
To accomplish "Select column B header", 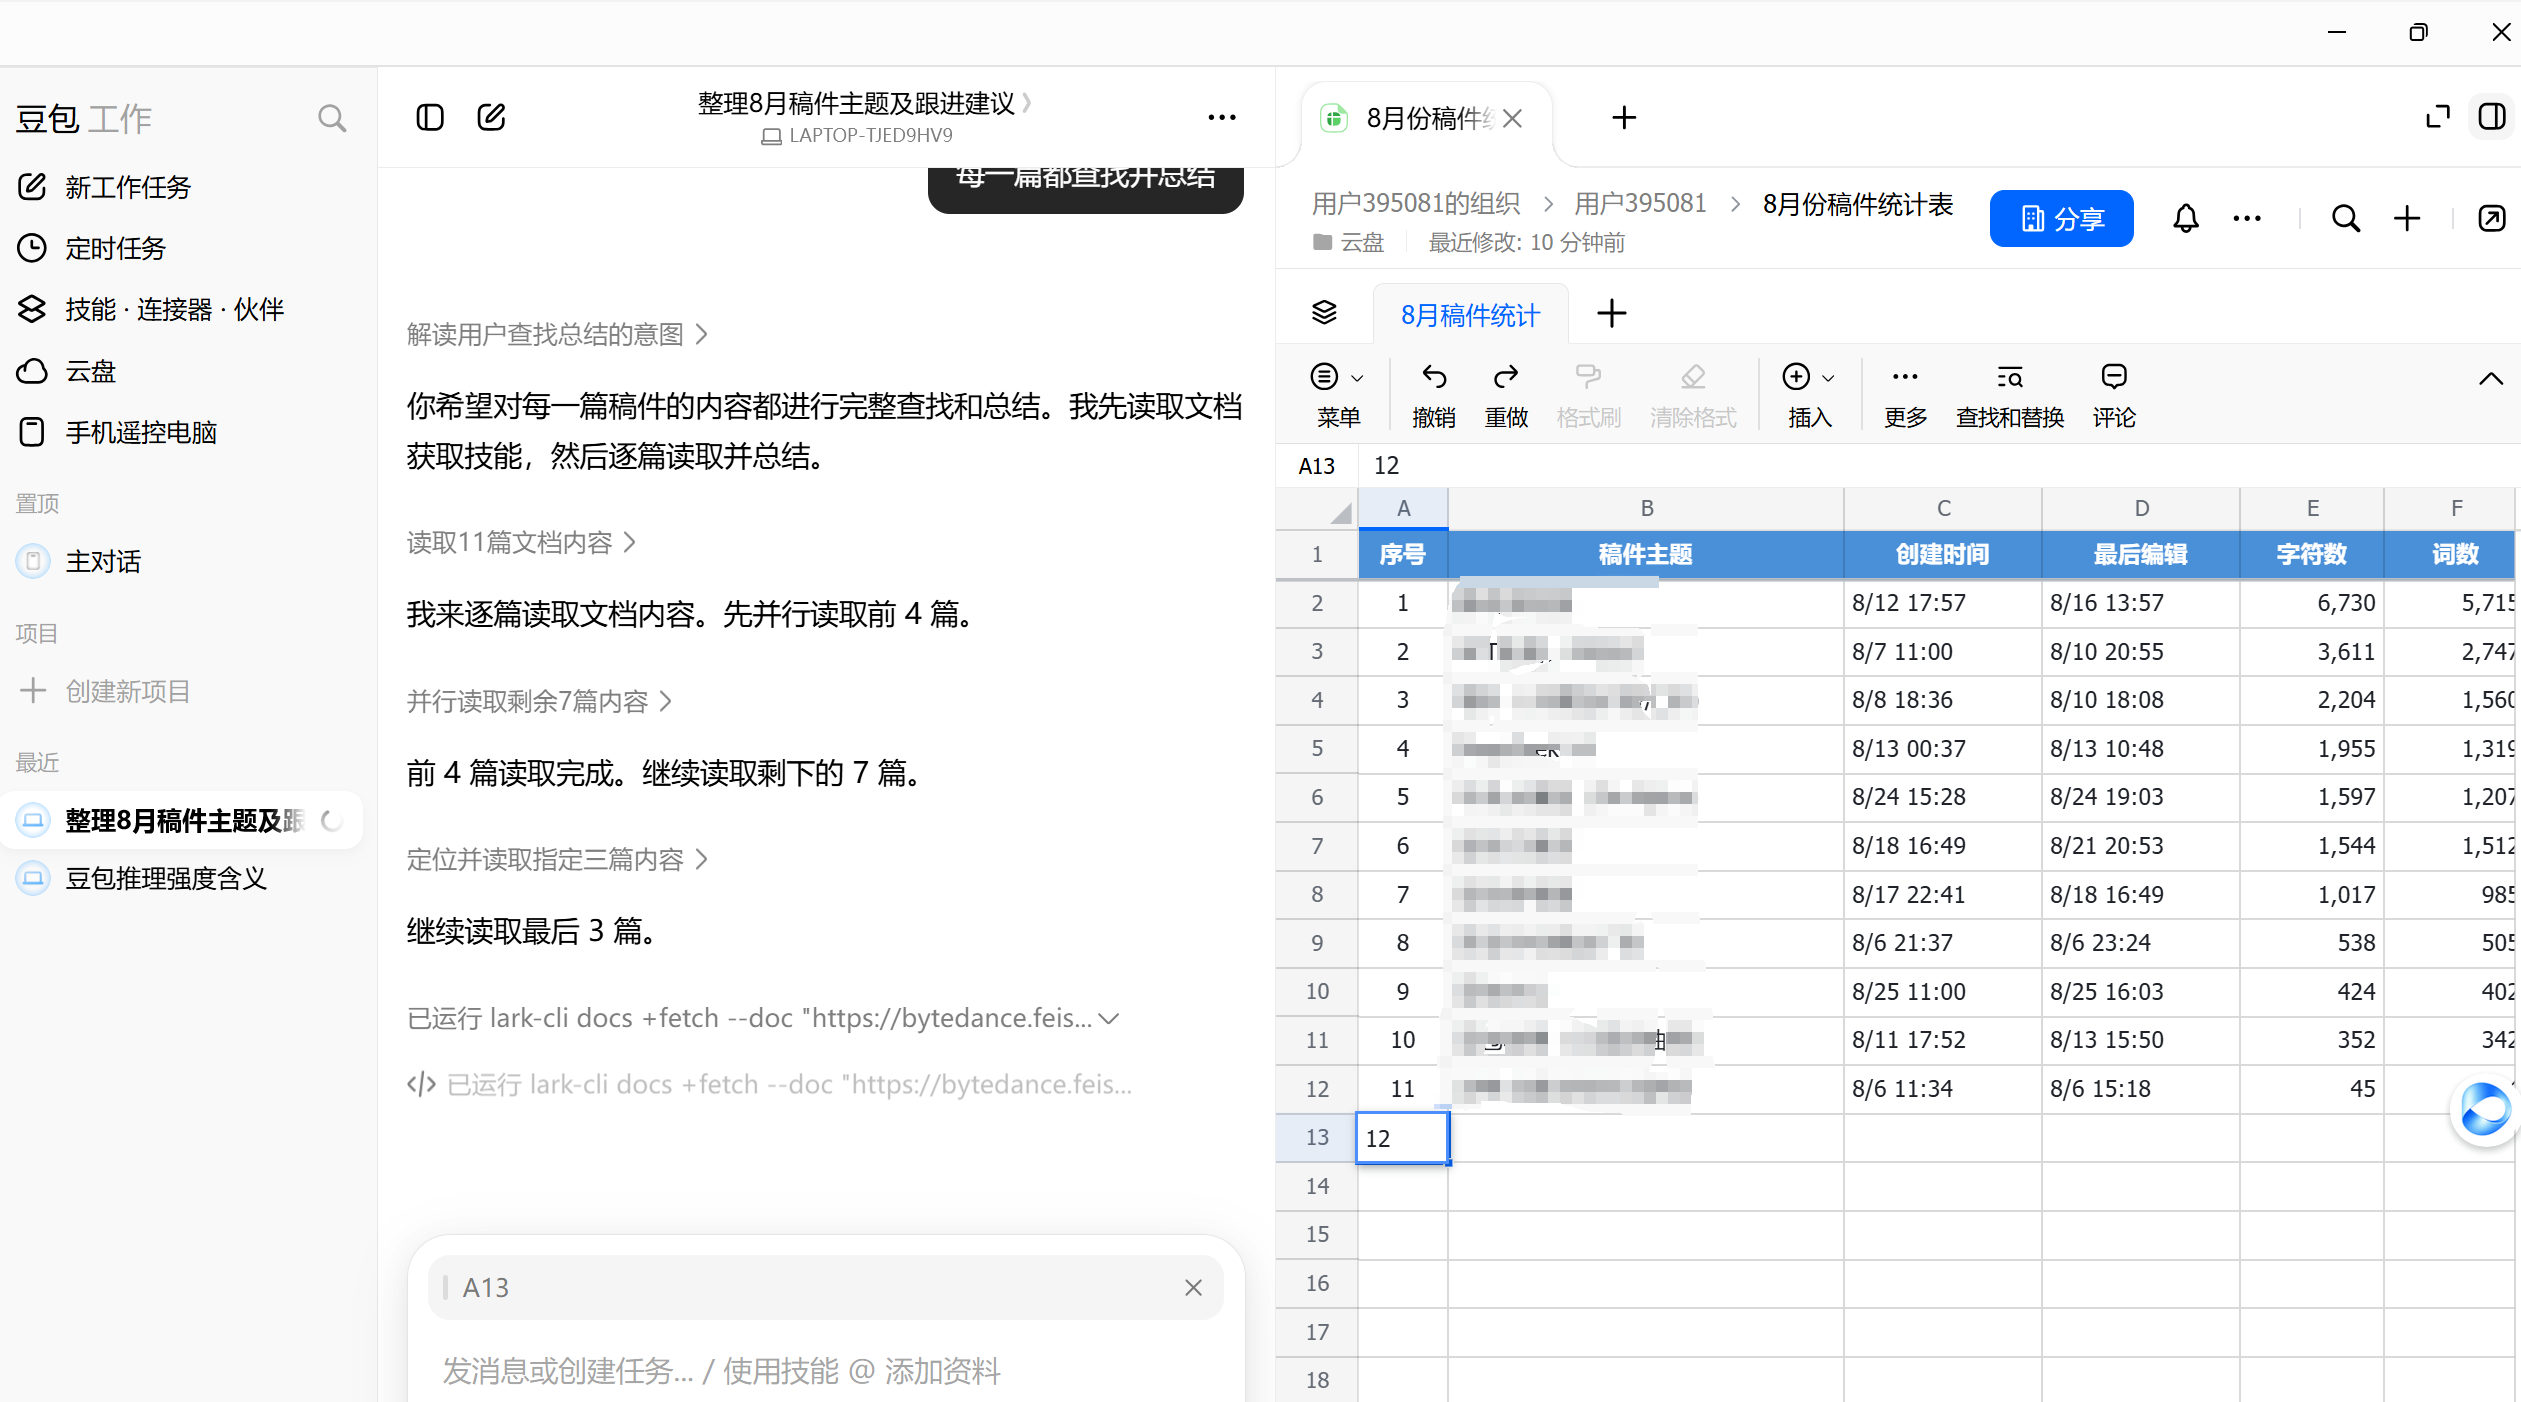I will [1646, 509].
